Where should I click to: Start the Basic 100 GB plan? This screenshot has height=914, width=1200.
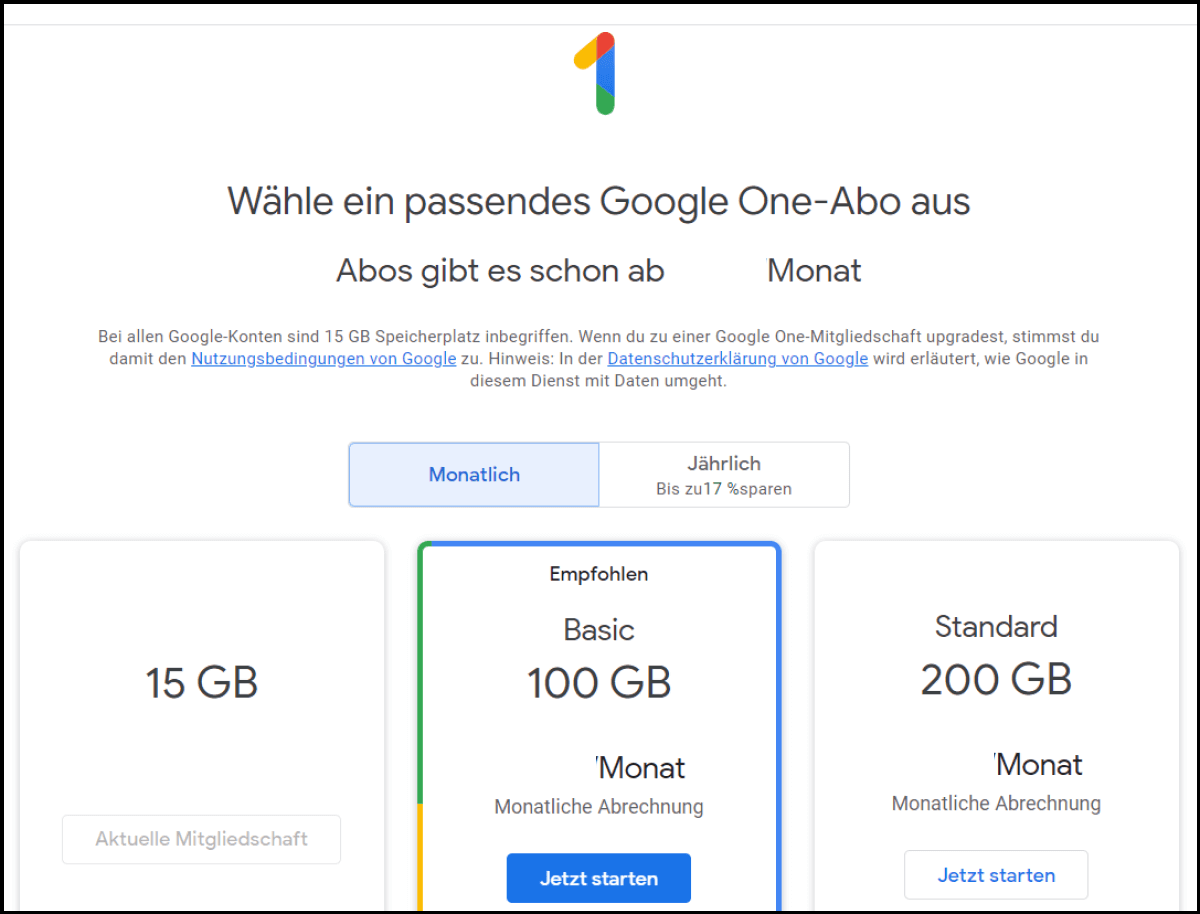tap(598, 879)
